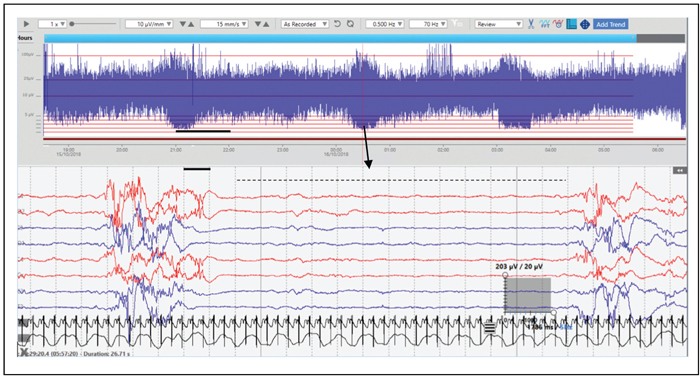Increase timebase with the up arrow

point(266,24)
